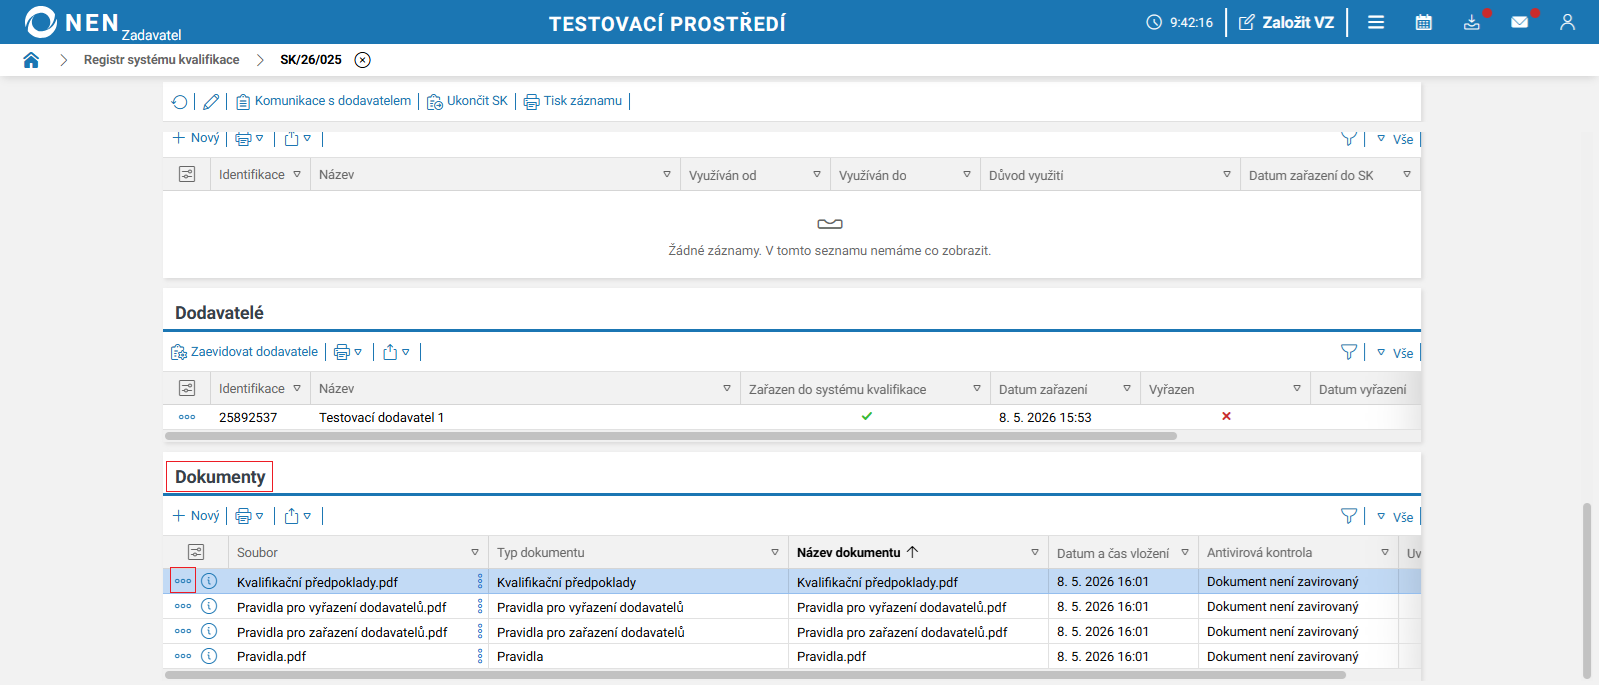
Task: Open the downloads icon in header
Action: [1472, 22]
